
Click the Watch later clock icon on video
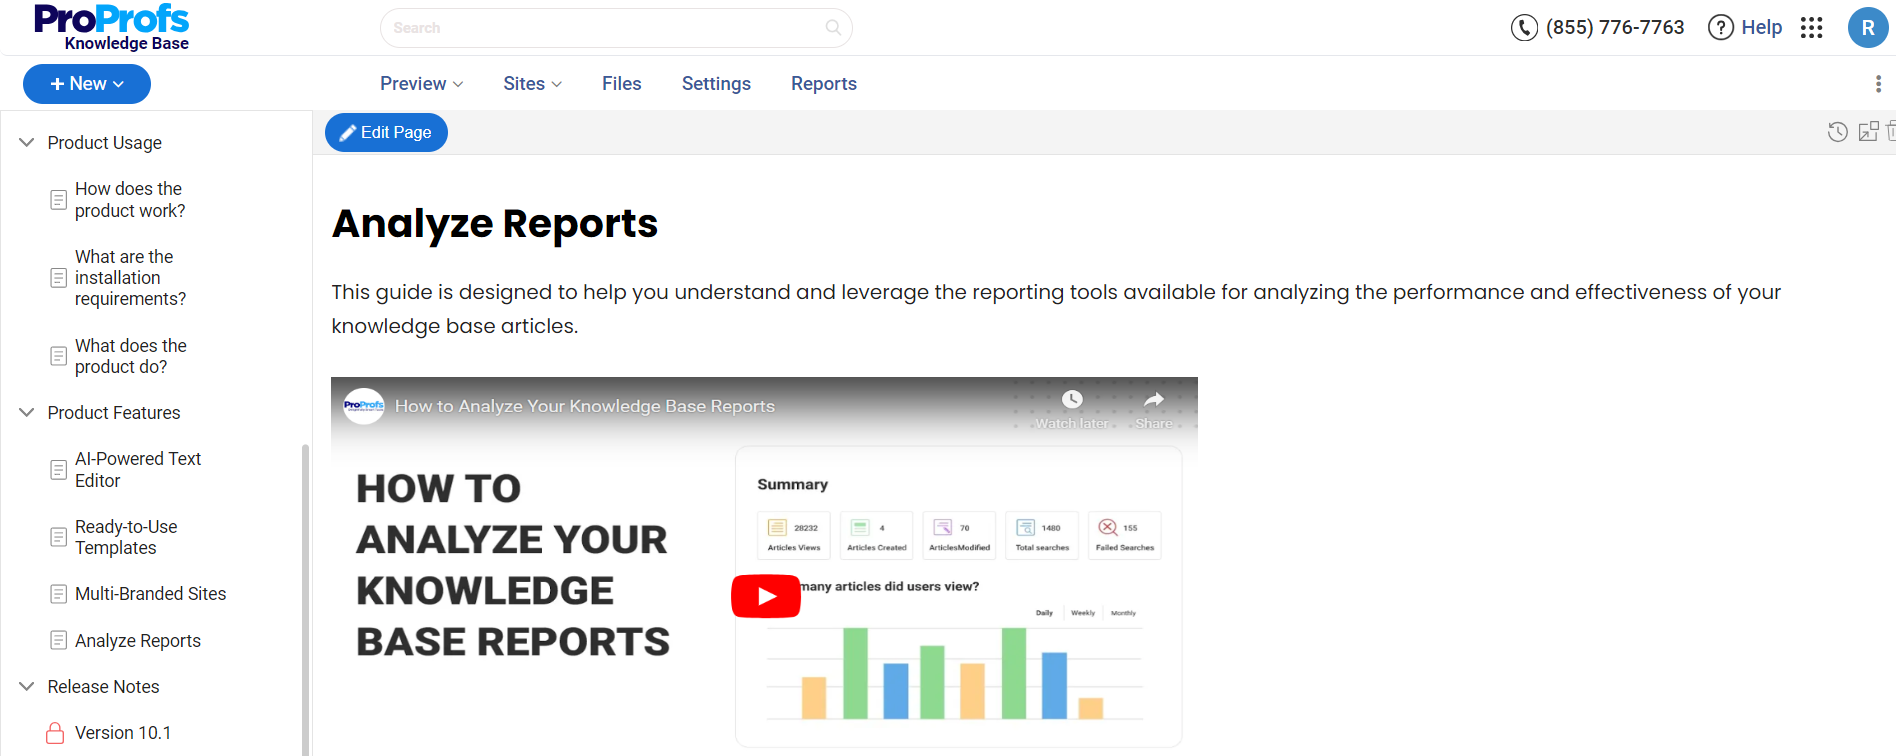click(x=1072, y=399)
